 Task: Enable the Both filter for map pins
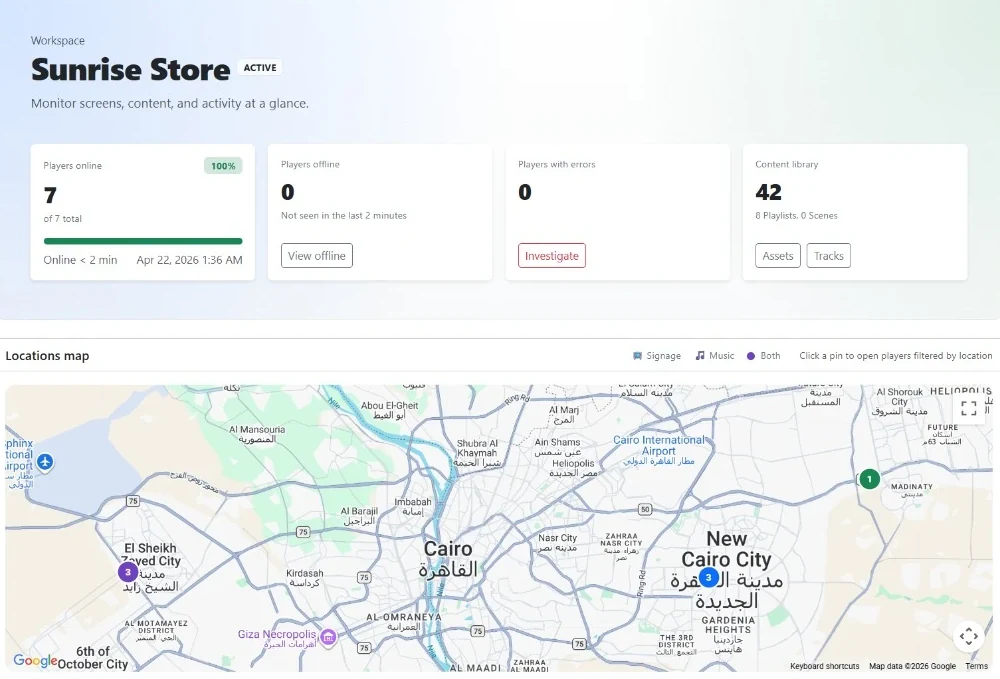(x=763, y=355)
